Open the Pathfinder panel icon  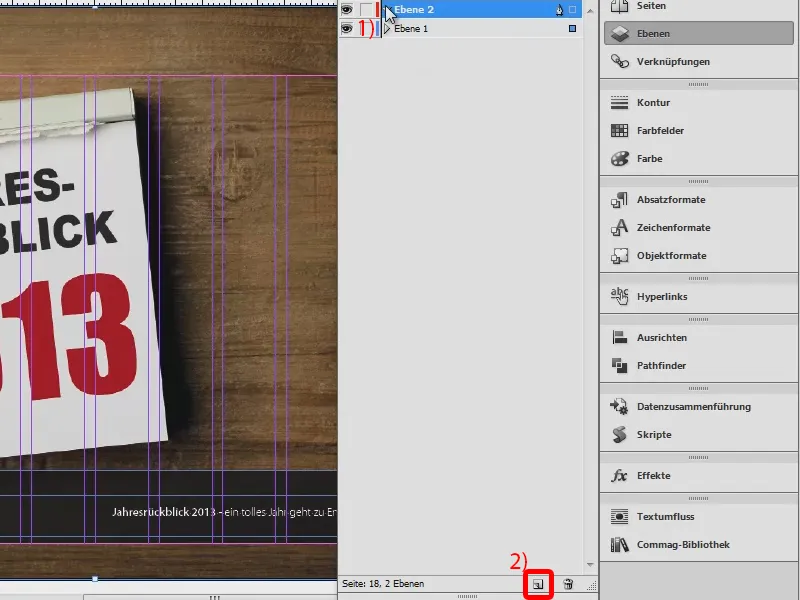point(619,365)
